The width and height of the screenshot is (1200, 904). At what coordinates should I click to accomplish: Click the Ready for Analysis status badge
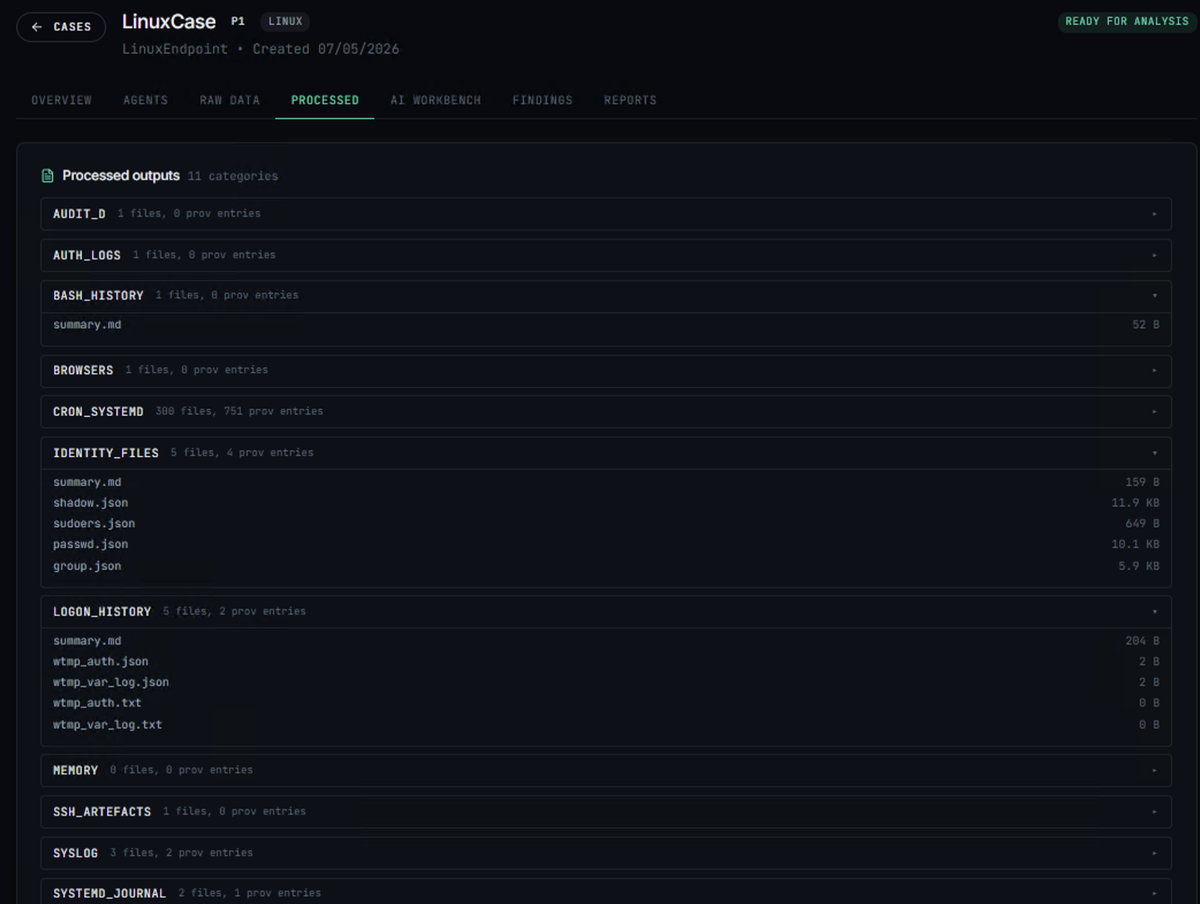[1127, 21]
